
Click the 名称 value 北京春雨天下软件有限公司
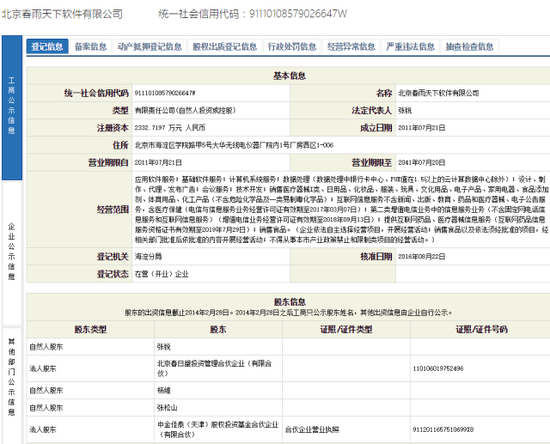coord(438,93)
